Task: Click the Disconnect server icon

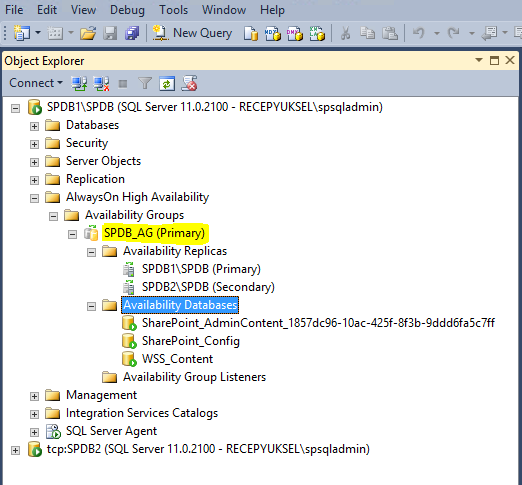Action: (101, 83)
